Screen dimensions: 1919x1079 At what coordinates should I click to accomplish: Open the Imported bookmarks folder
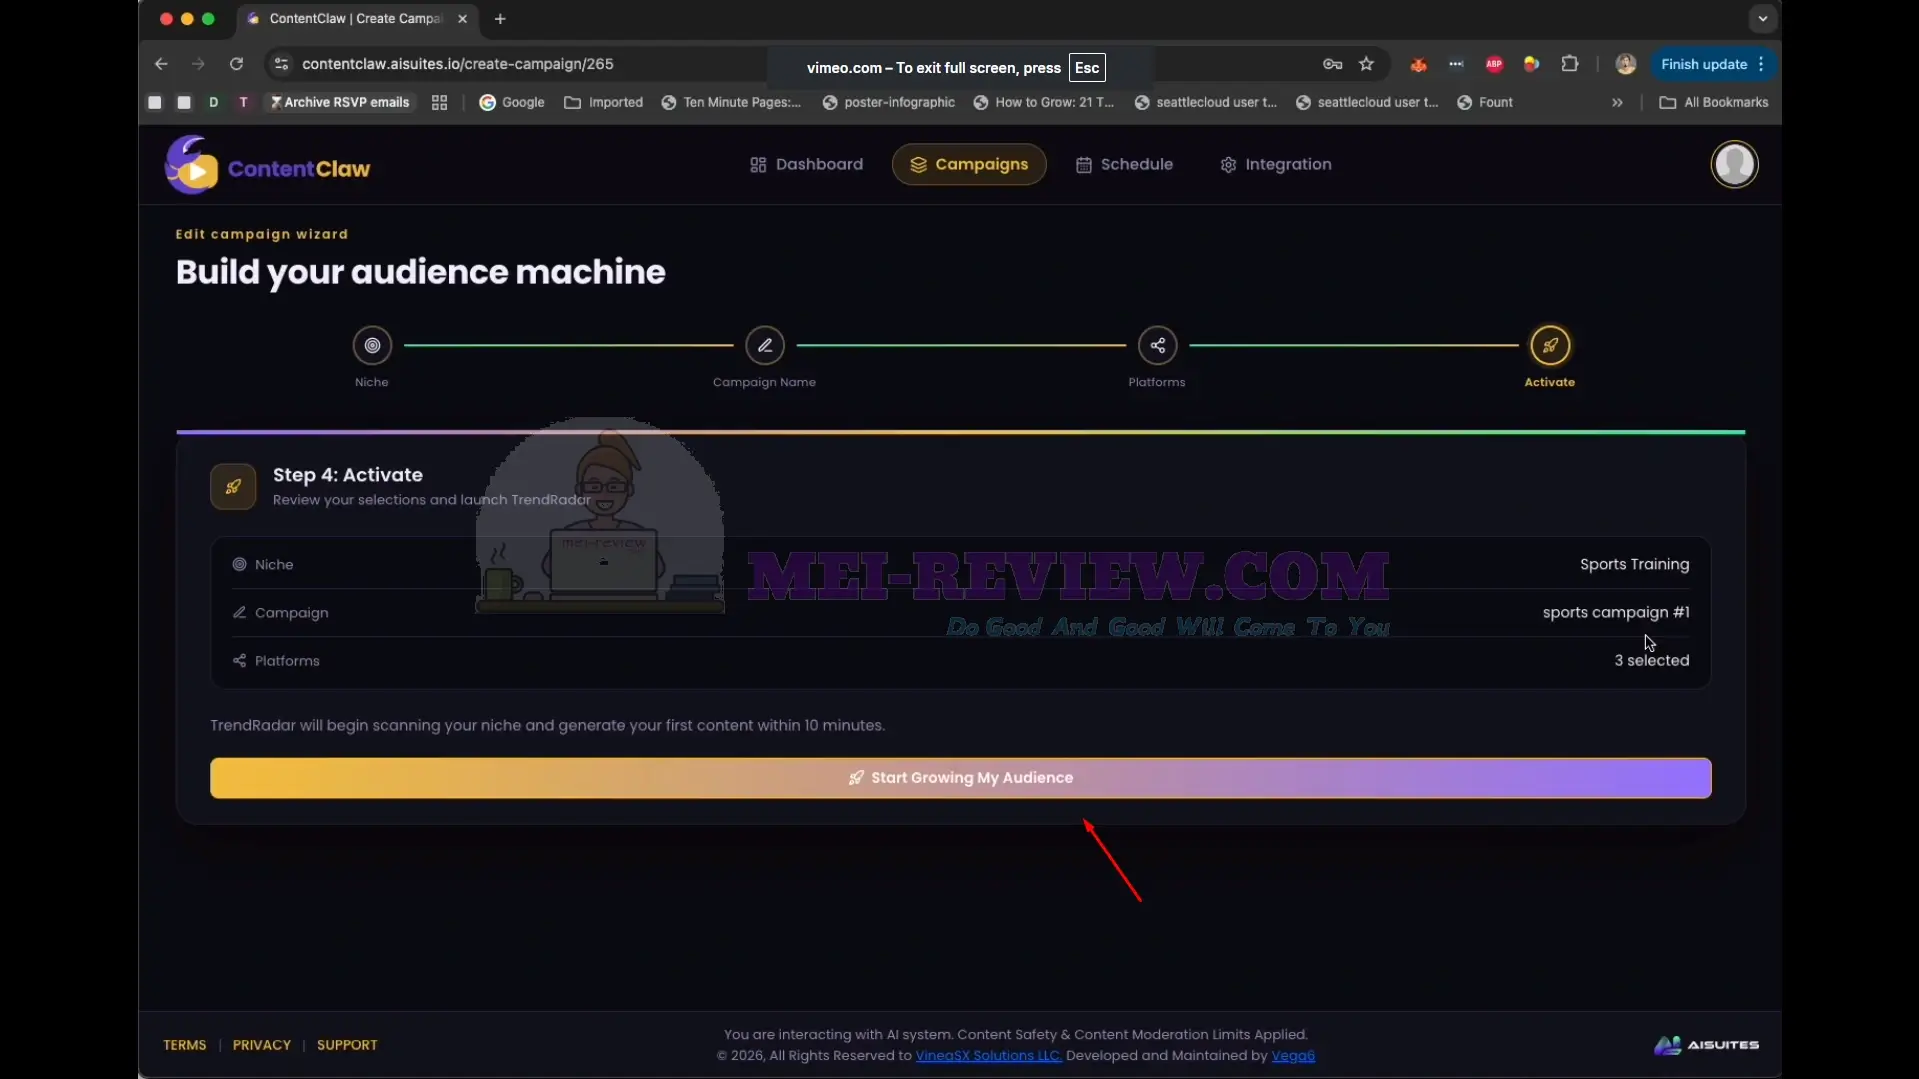pos(604,102)
